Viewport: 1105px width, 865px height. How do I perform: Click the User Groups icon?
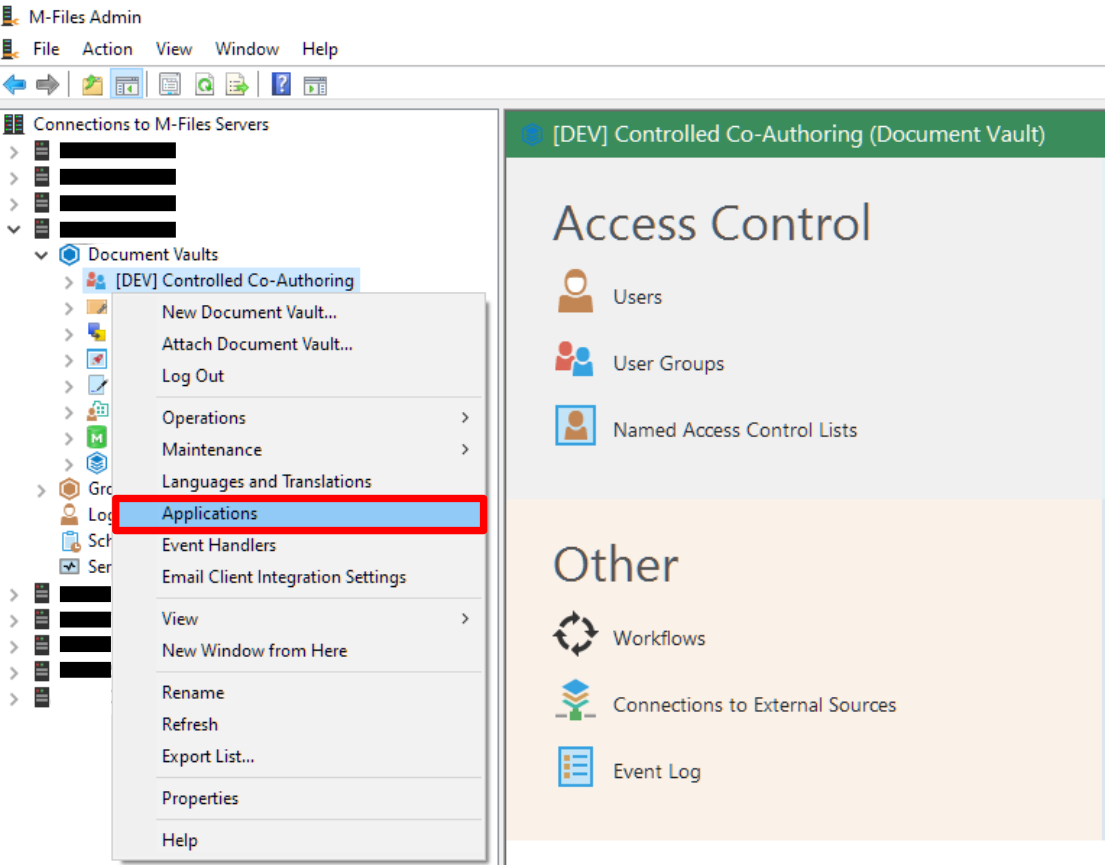pos(574,359)
